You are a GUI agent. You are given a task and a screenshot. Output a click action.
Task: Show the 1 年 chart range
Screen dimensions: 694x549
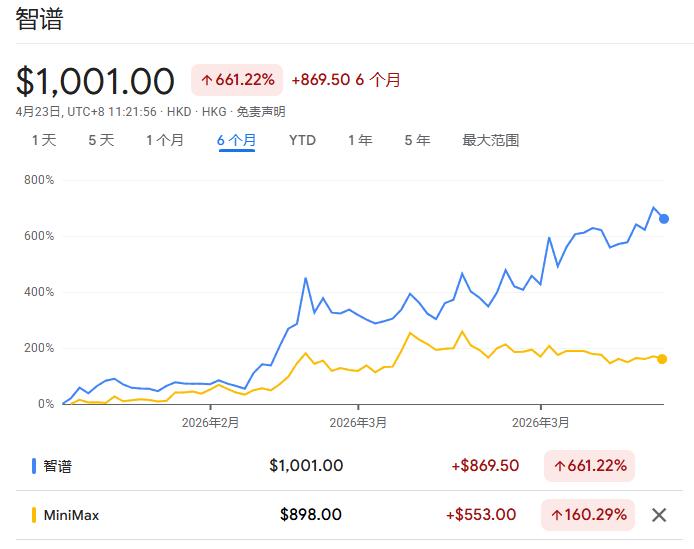click(360, 140)
